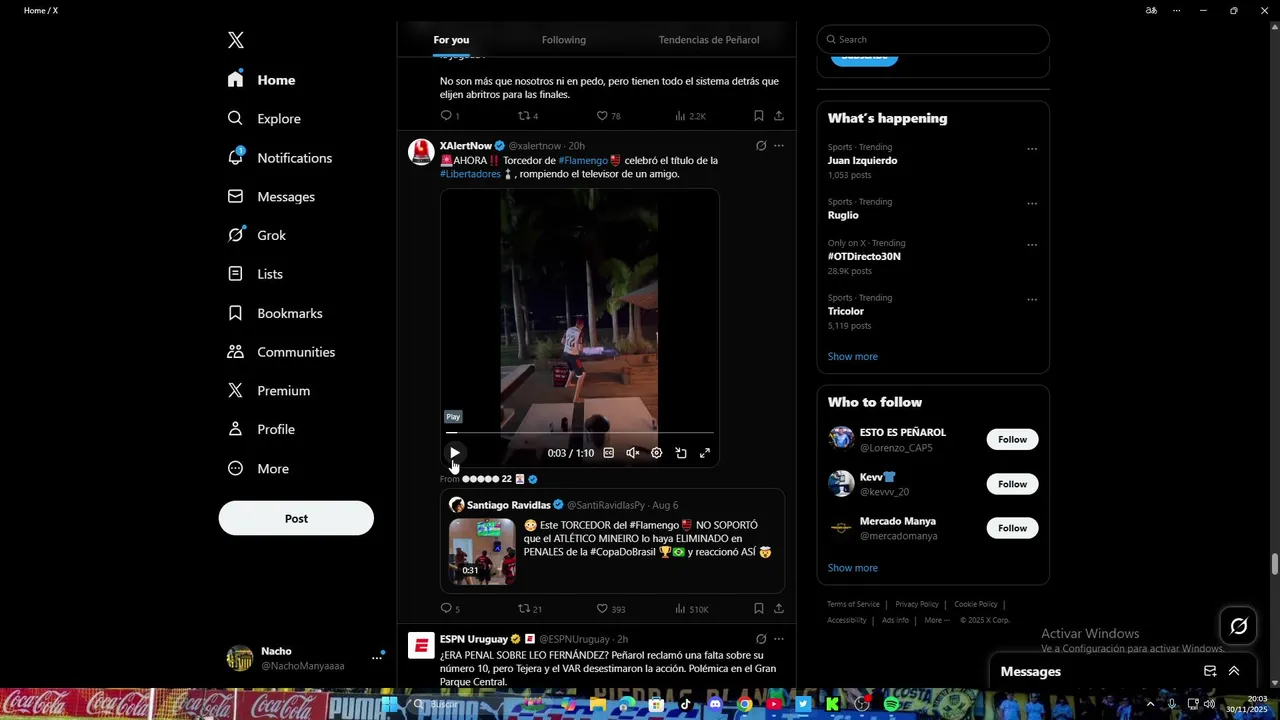Screen dimensions: 1280x720
Task: Open Grok explain on XAlertNow post
Action: (761, 146)
